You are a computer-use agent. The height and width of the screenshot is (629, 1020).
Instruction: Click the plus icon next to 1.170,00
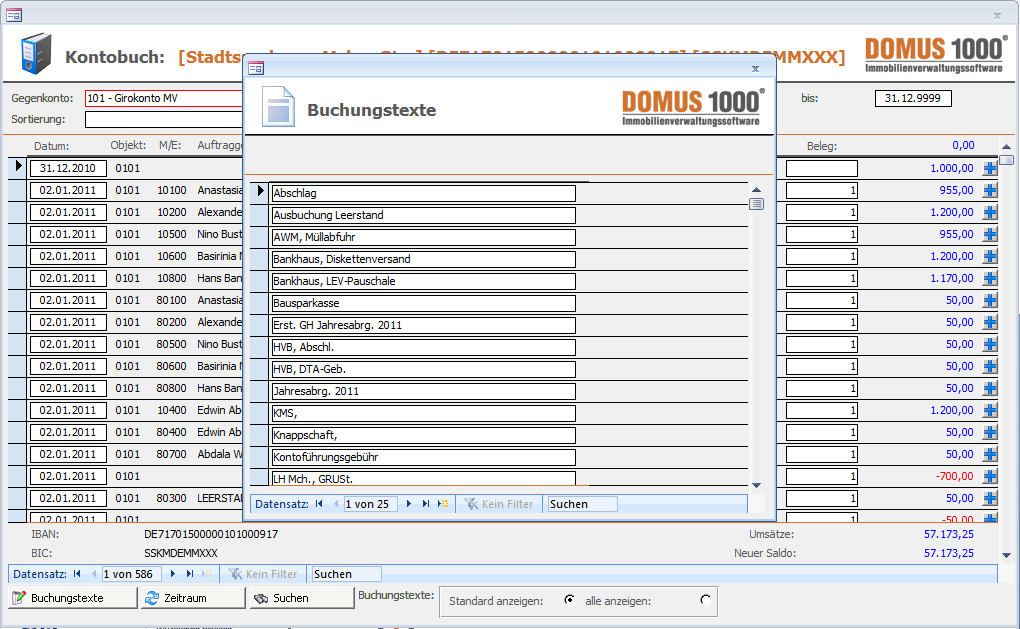tap(990, 278)
